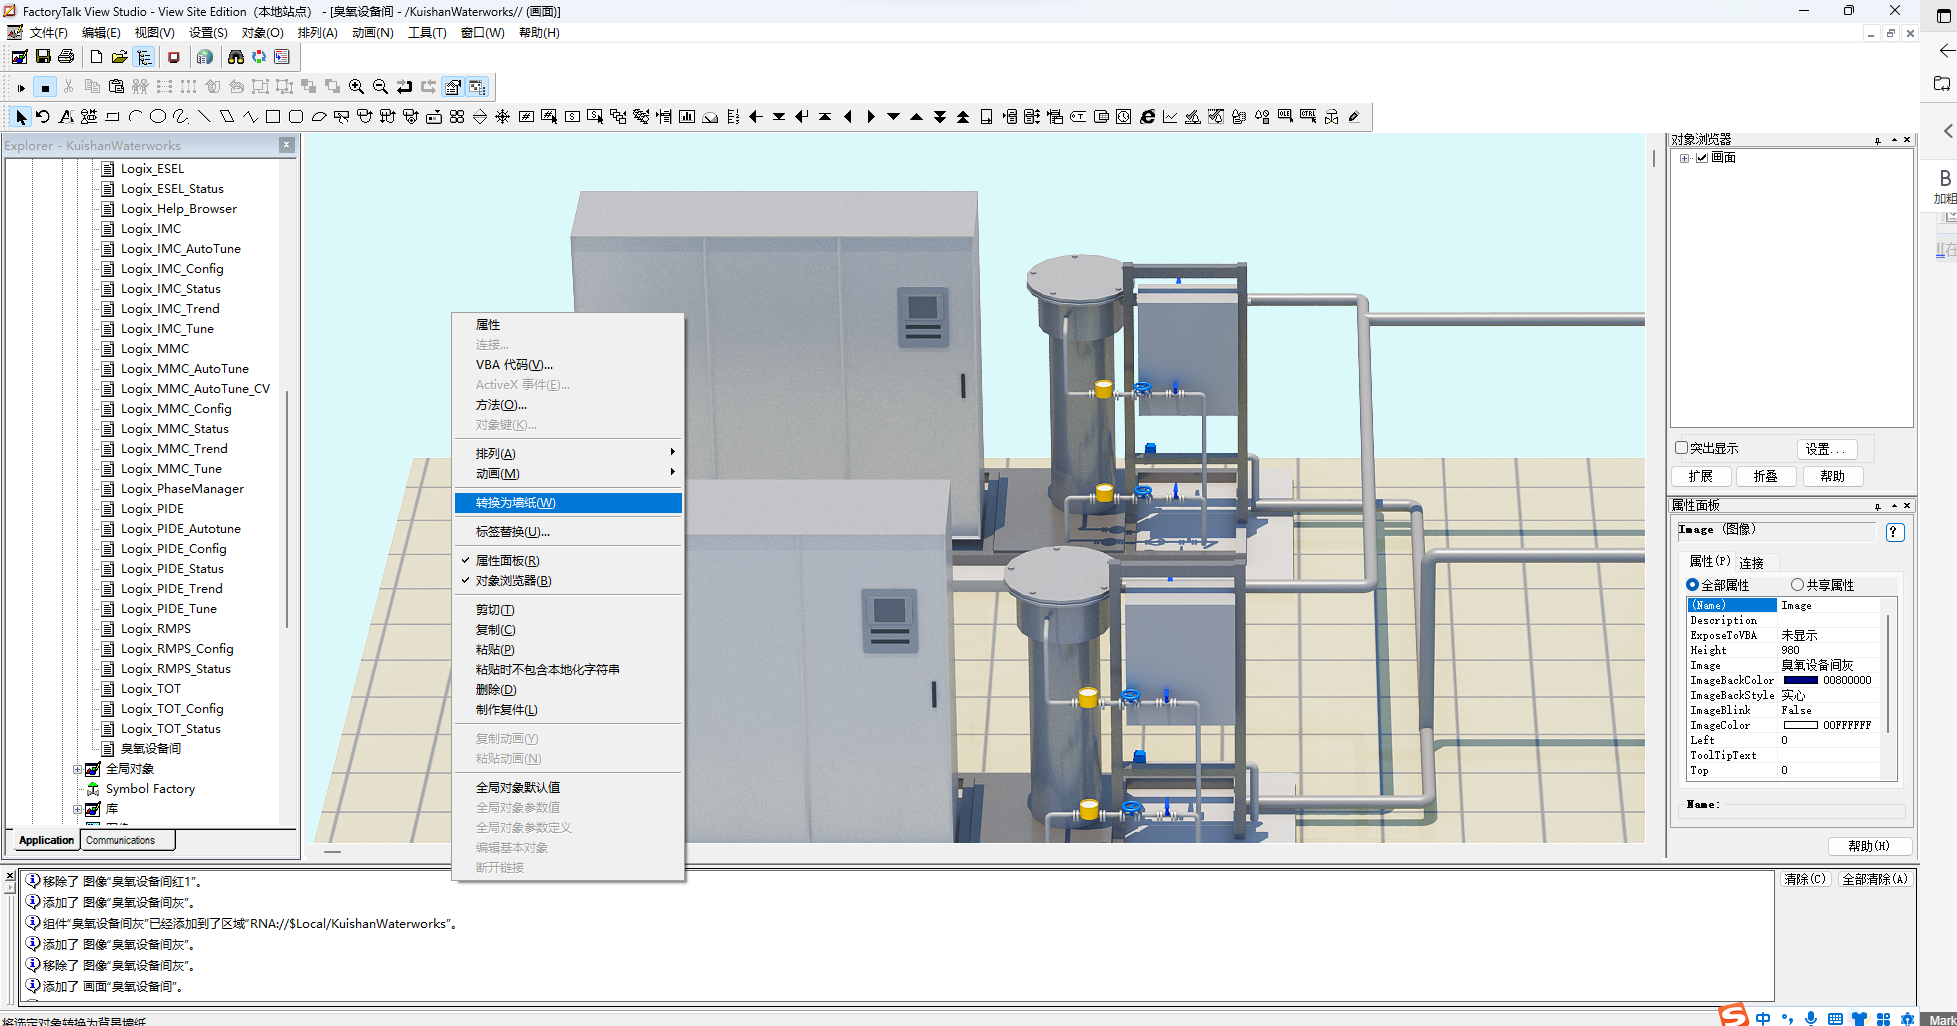This screenshot has width=1957, height=1026.
Task: Choose VBA 代码(V) from the context menu
Action: click(x=567, y=365)
